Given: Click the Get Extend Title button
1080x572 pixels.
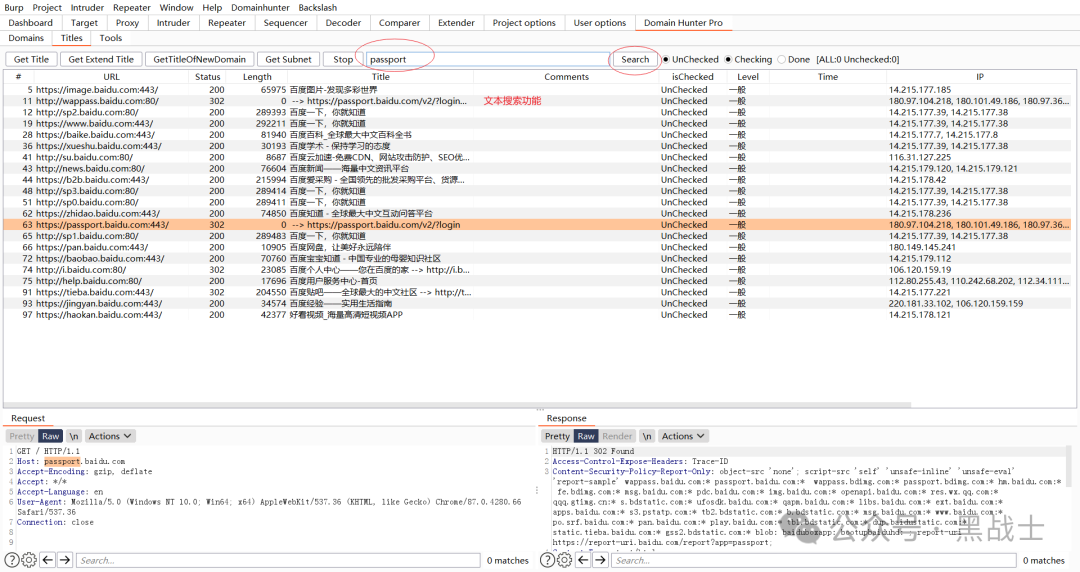Looking at the screenshot, I should [x=101, y=59].
